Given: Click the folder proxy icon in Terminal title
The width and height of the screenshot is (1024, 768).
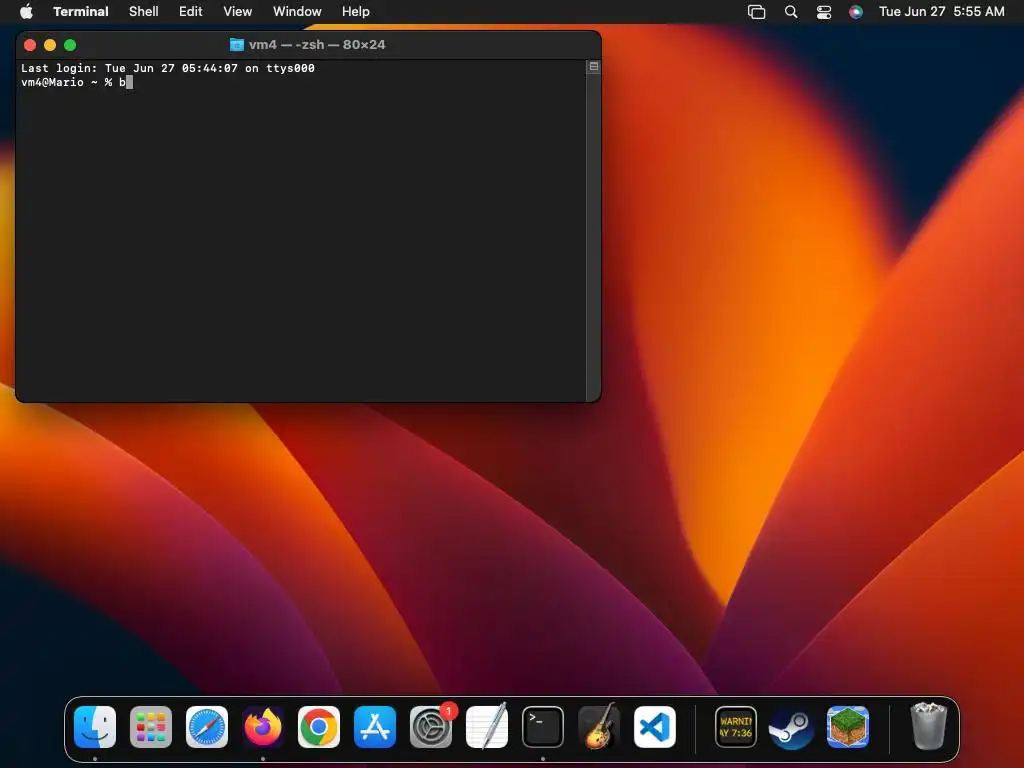Looking at the screenshot, I should pyautogui.click(x=237, y=44).
